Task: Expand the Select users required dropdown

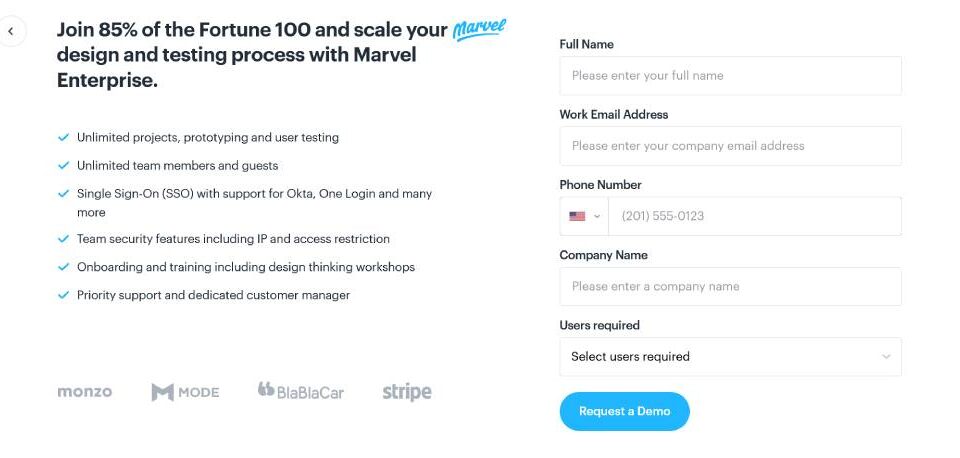Action: (x=730, y=357)
